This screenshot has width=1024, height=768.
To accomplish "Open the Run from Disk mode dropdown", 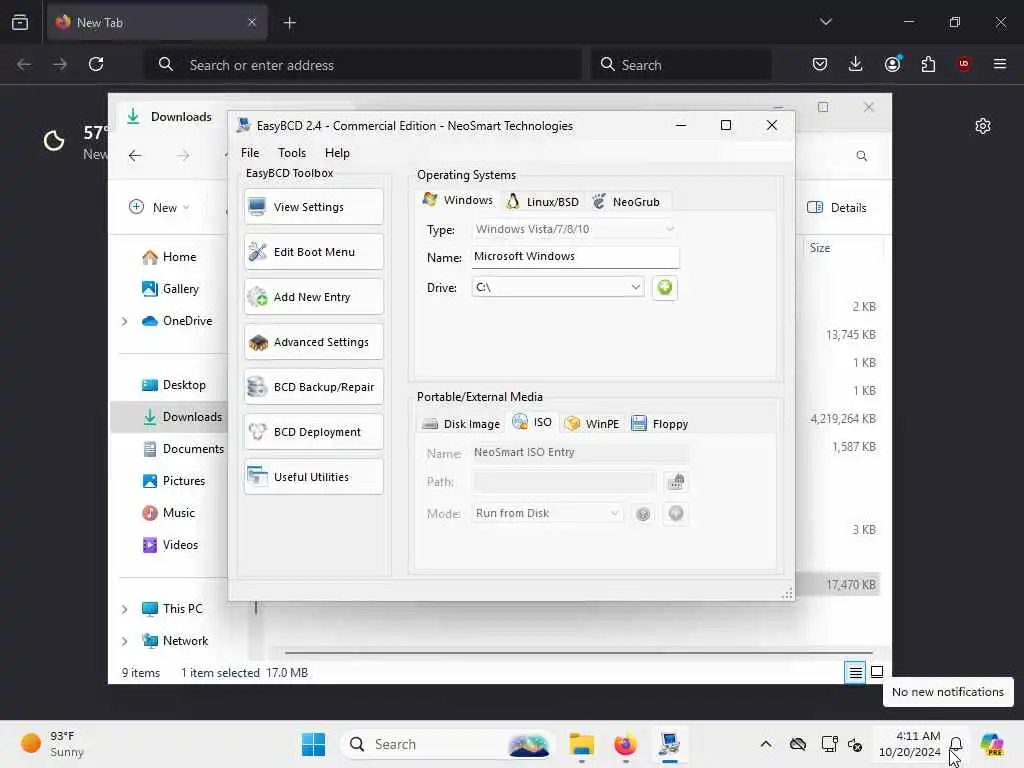I will coord(547,513).
